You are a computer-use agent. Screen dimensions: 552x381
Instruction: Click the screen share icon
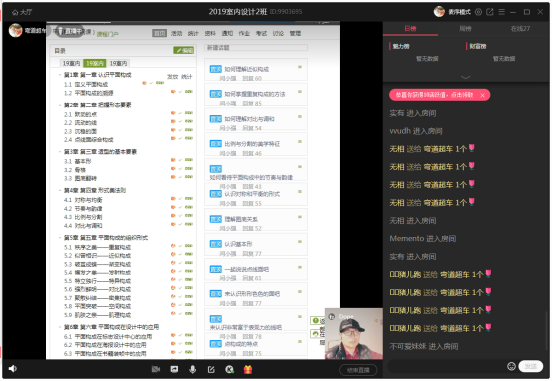click(x=174, y=369)
